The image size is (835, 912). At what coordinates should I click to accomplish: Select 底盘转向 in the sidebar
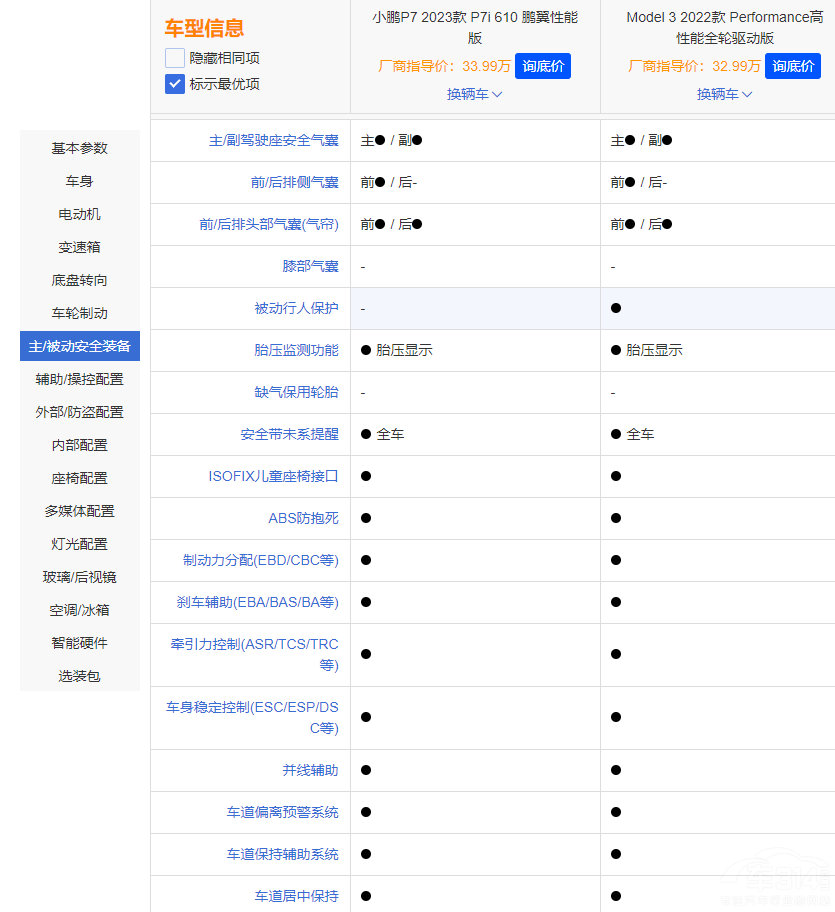(x=79, y=280)
